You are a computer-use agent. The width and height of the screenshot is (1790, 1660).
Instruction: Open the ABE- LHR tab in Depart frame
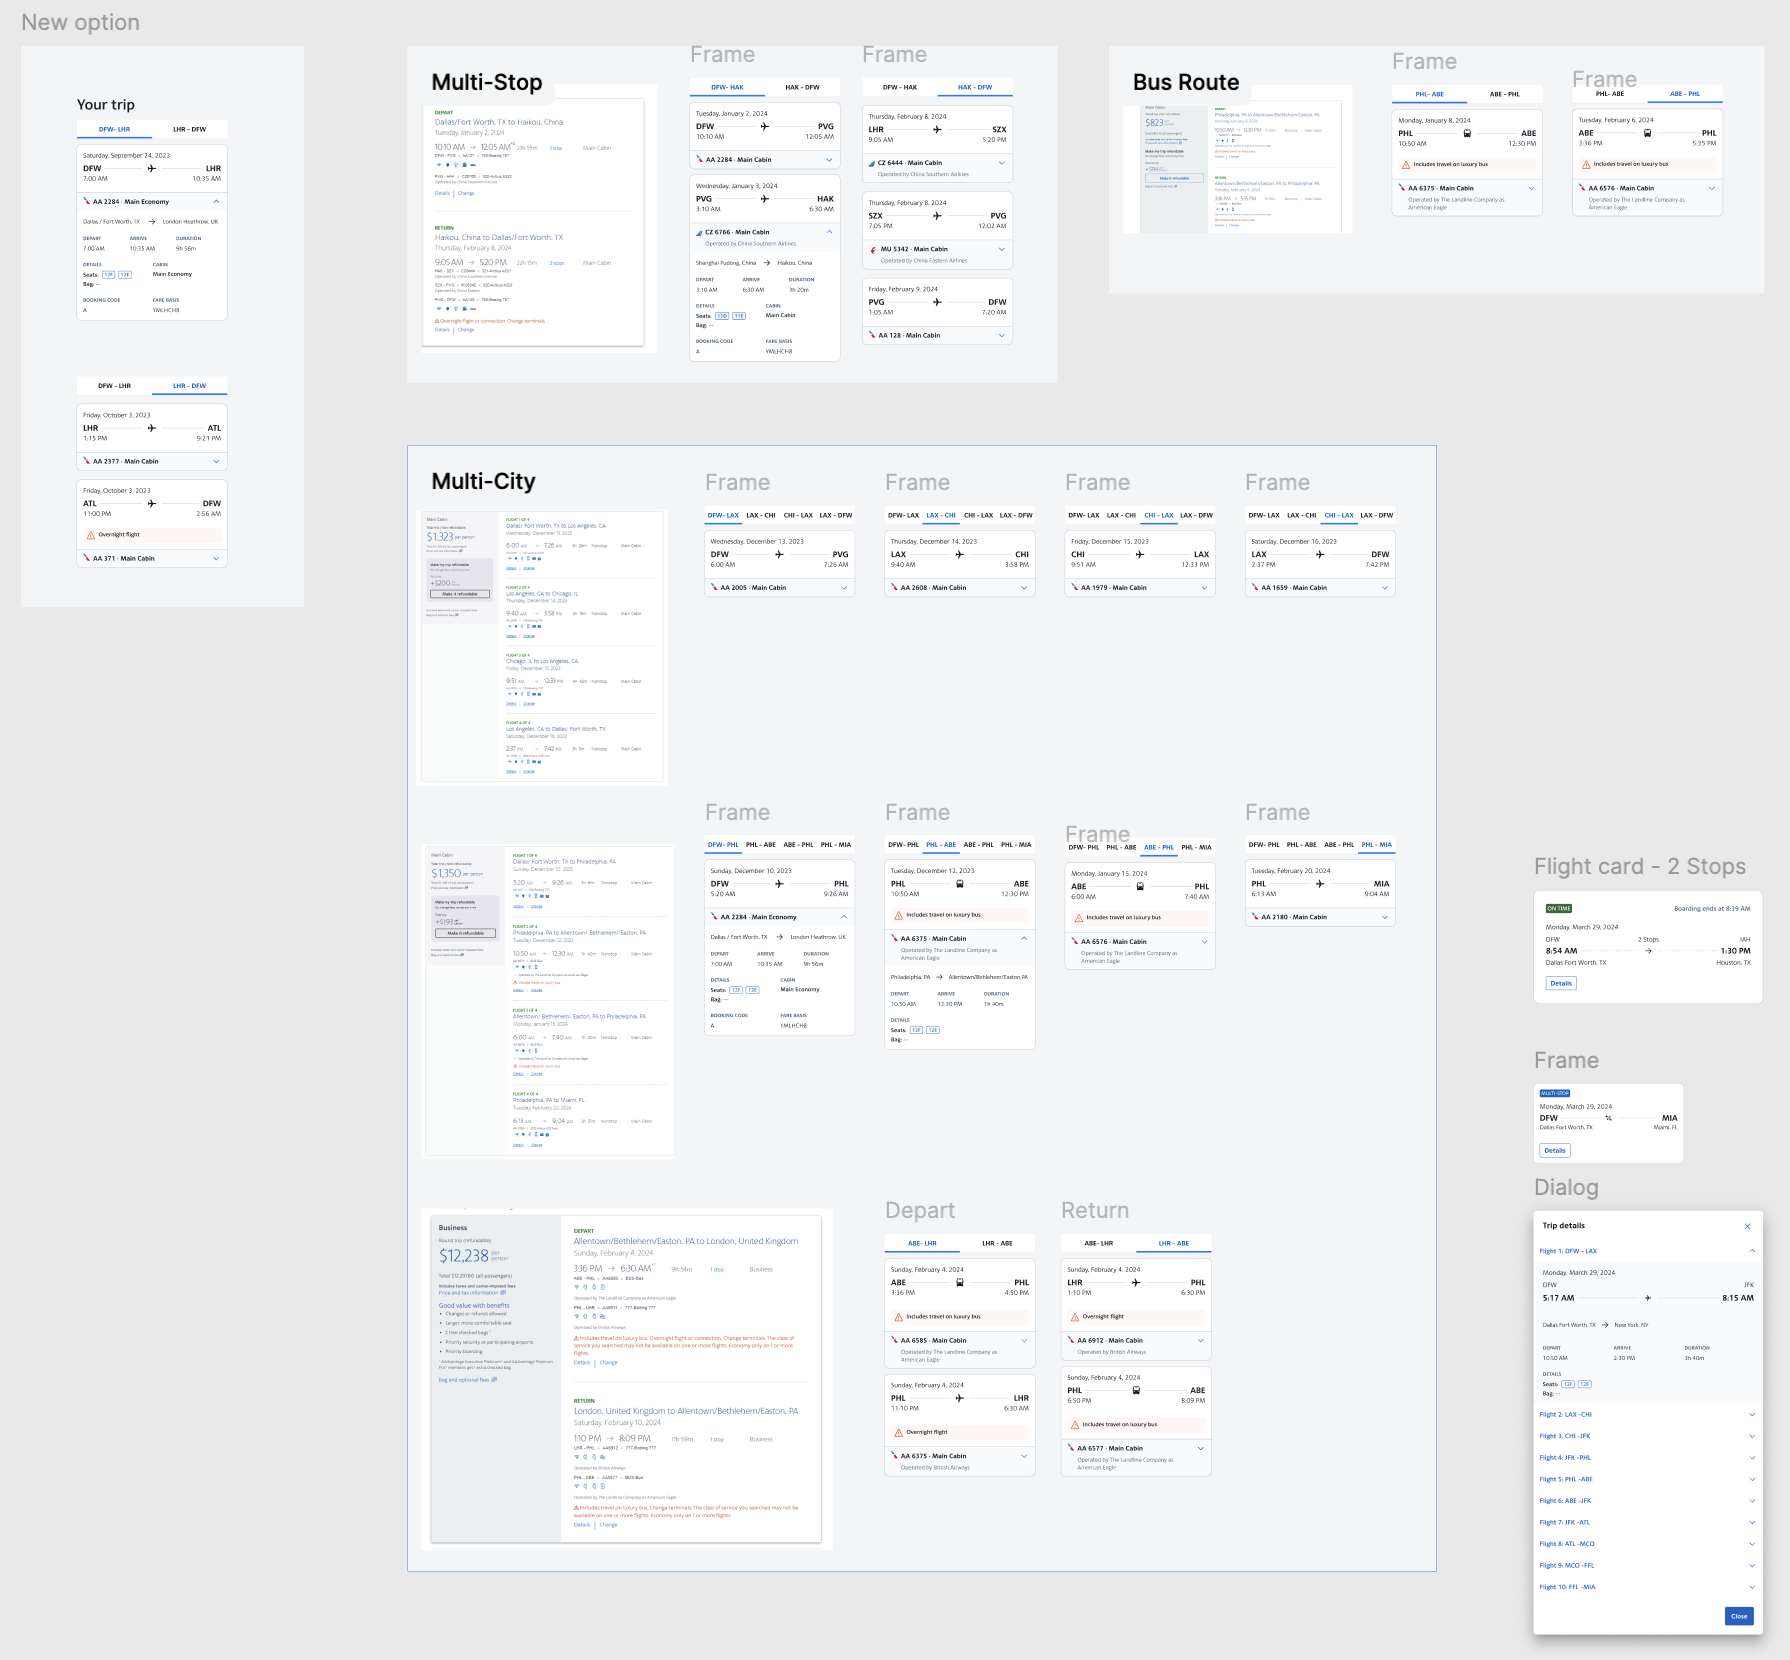pyautogui.click(x=922, y=1244)
